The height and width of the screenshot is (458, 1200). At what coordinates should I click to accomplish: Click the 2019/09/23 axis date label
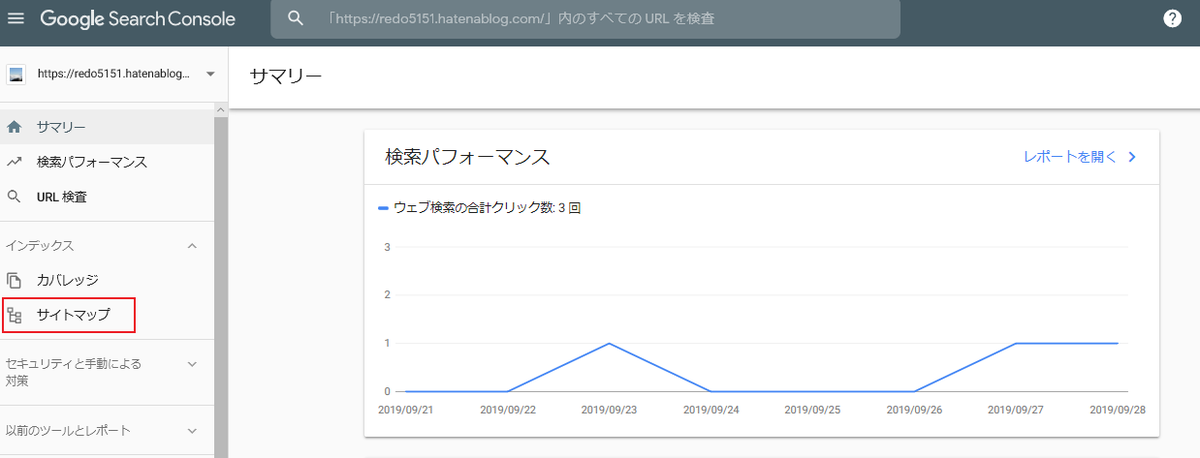[608, 409]
